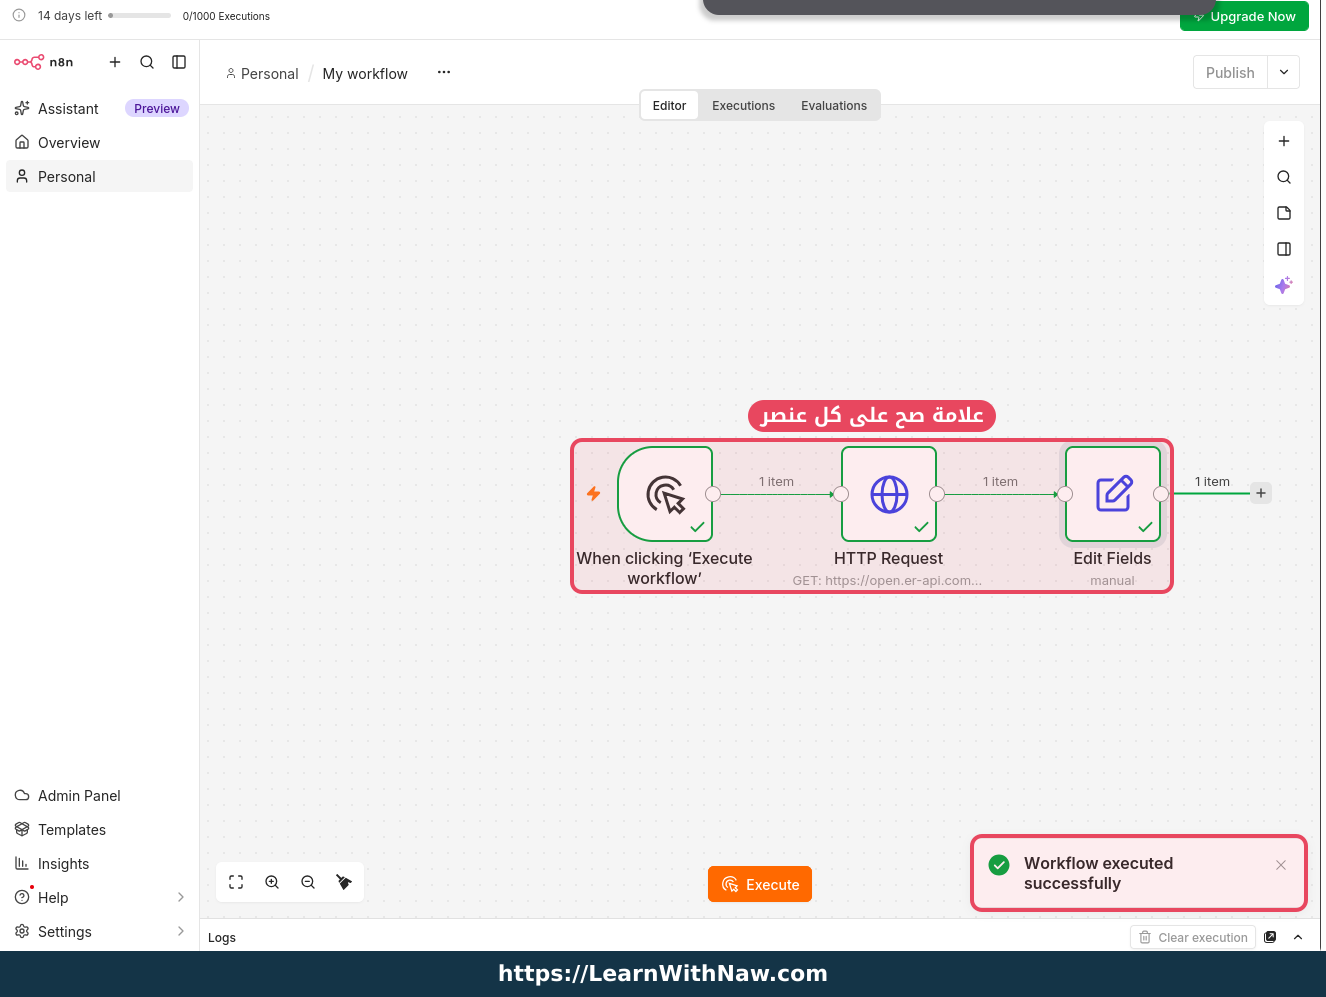Open search via sidebar magnifier icon
The image size is (1326, 997).
(x=147, y=62)
